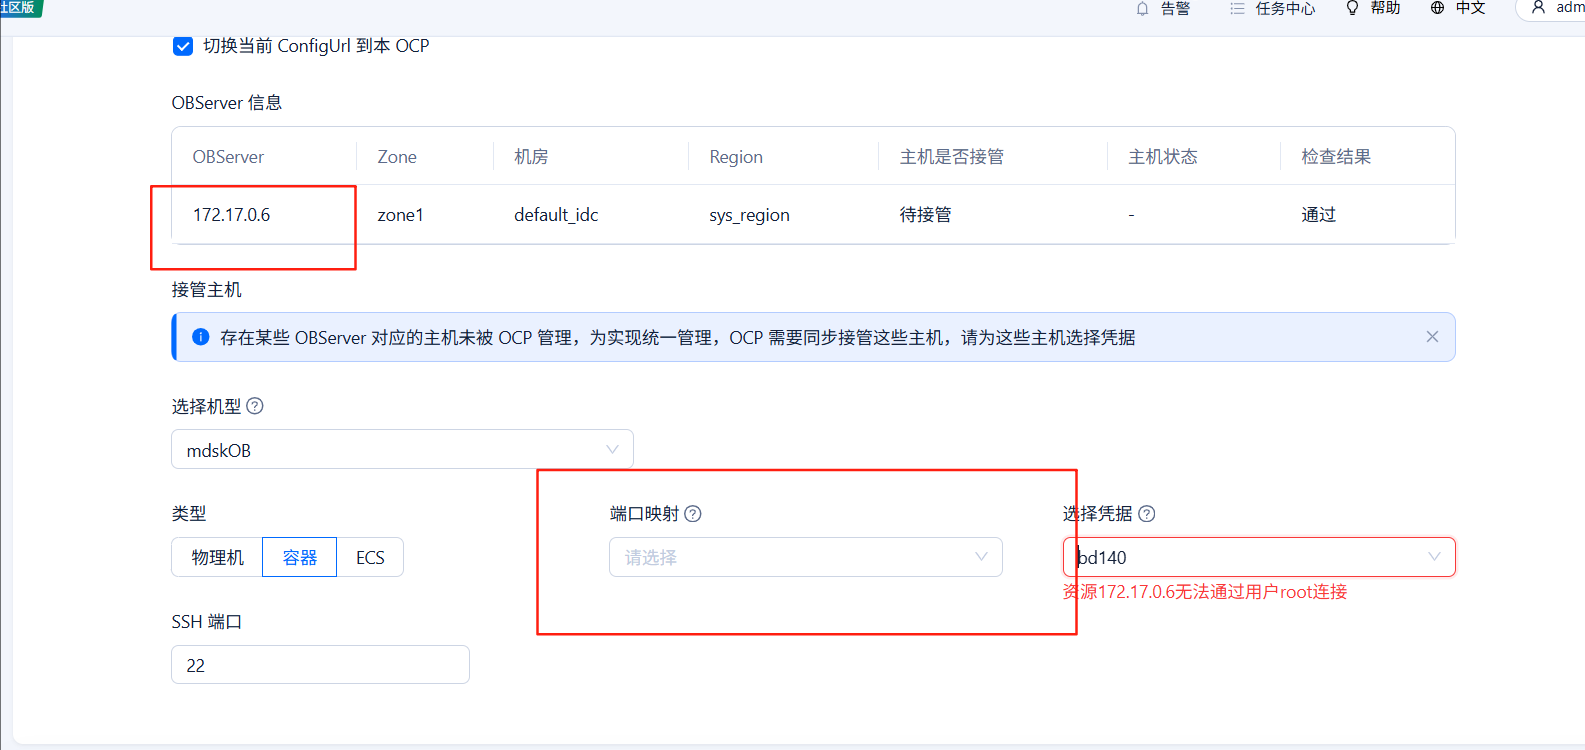This screenshot has width=1585, height=750.
Task: Click the user avatar icon
Action: tap(1538, 7)
